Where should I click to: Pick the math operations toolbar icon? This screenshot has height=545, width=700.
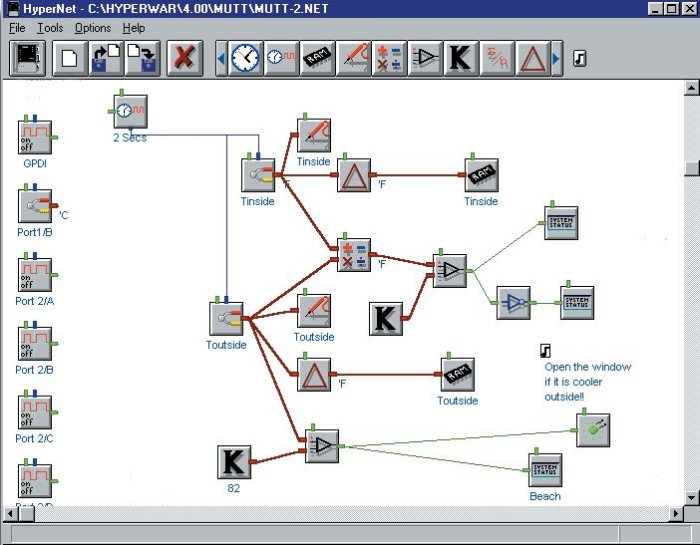389,58
